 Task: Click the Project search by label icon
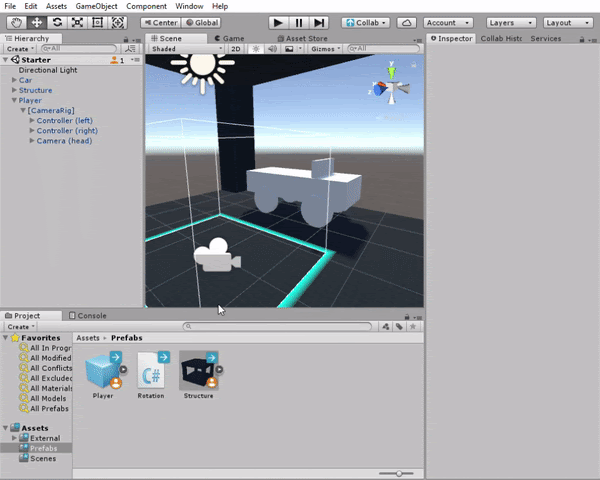coord(399,327)
